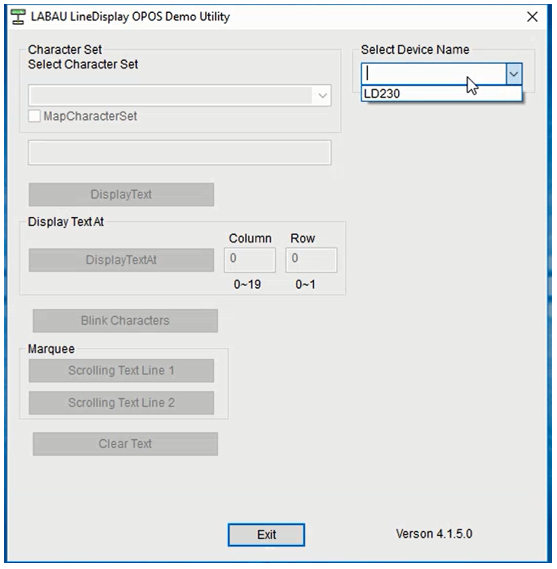
Task: Click the DisplayTextAt button
Action: tap(121, 260)
